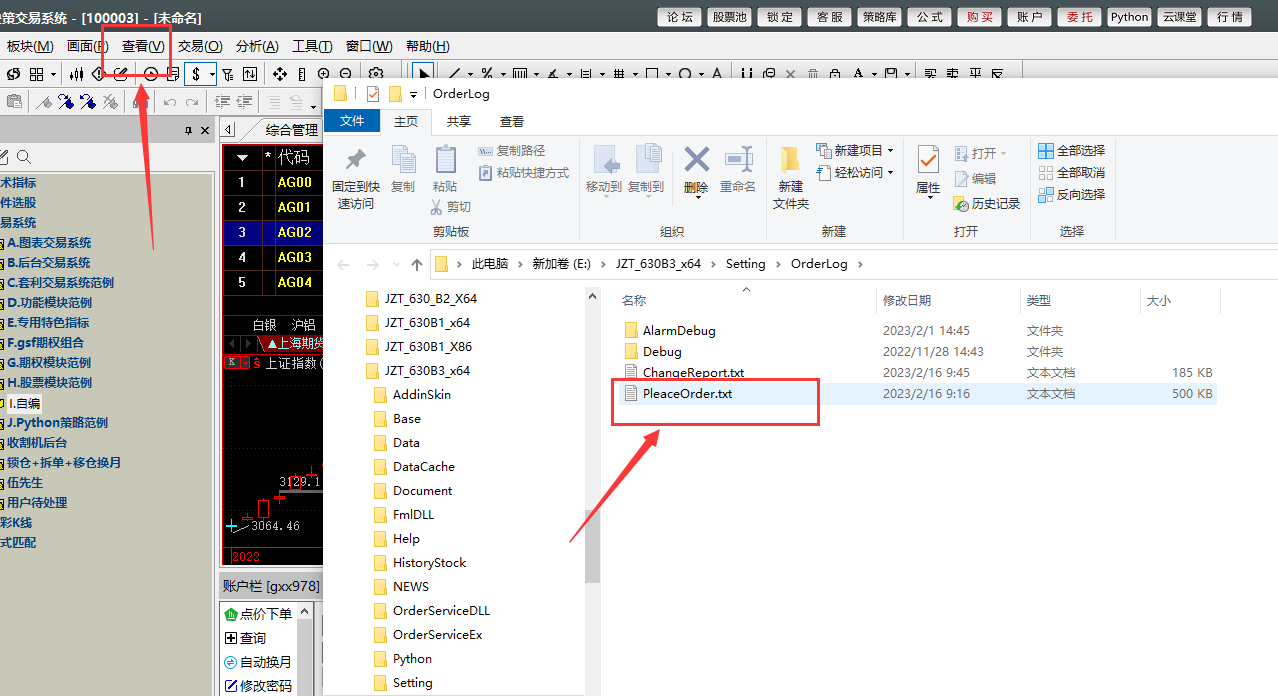The width and height of the screenshot is (1278, 696).
Task: Click the up-one-level arrow in Explorer
Action: coord(417,264)
